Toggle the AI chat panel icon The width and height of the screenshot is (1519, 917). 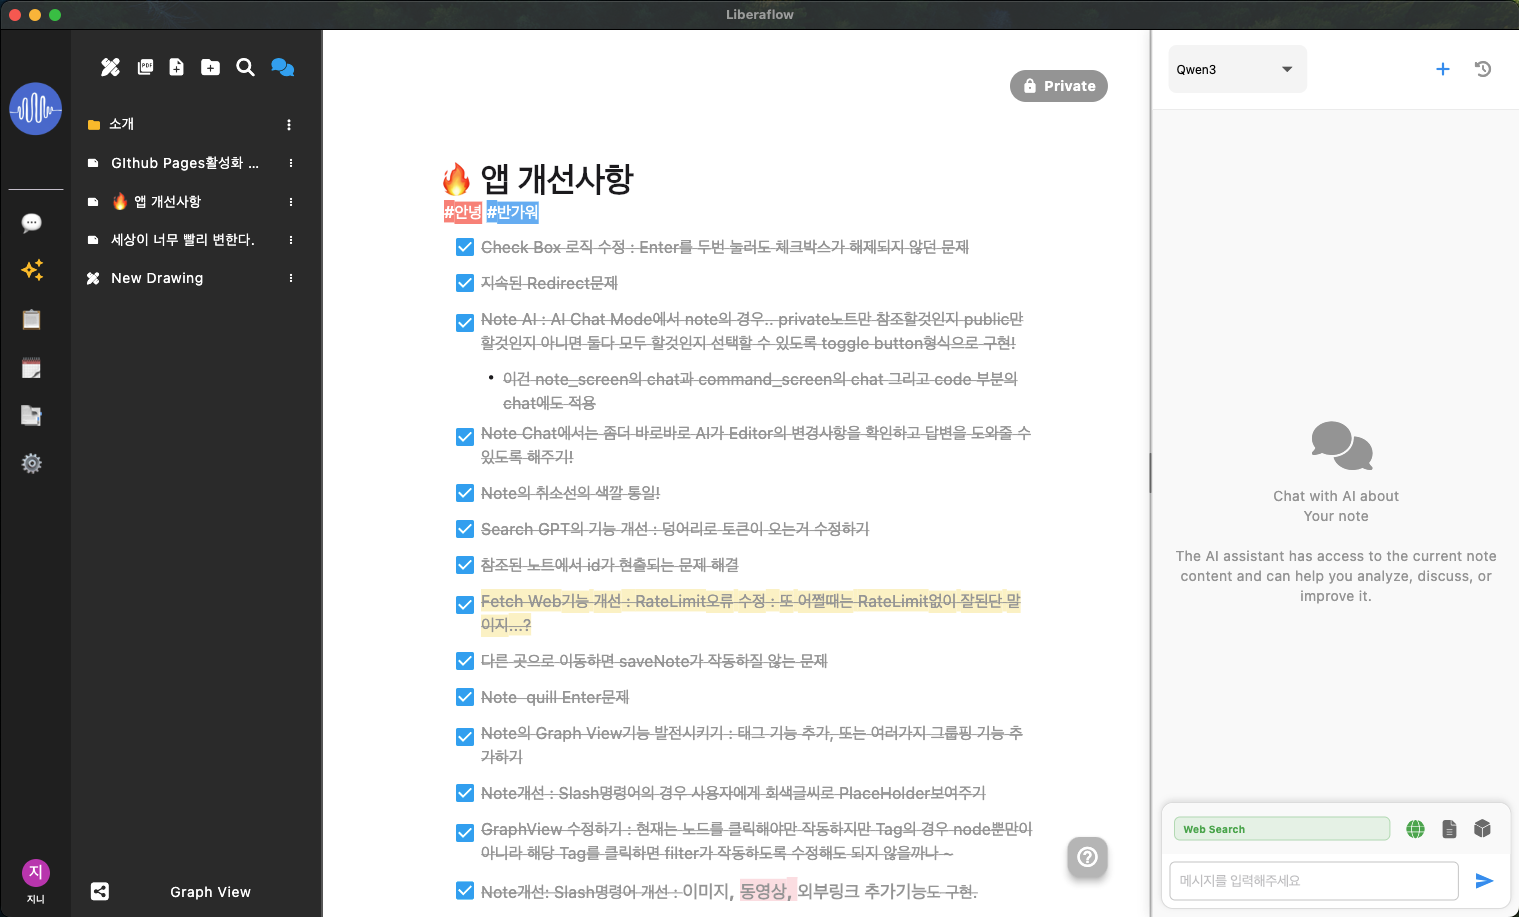[x=282, y=67]
